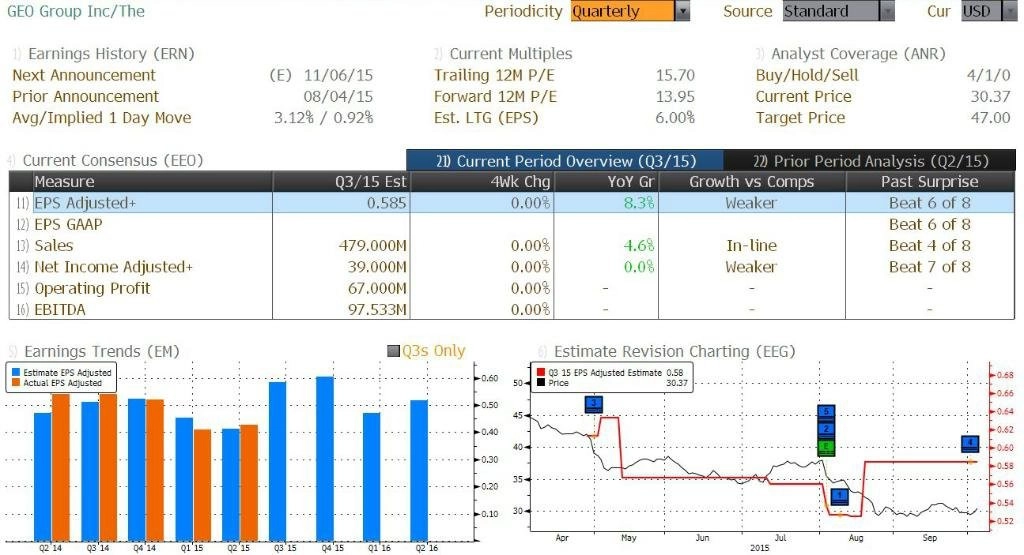
Task: Click the Prior Announcement date 08/04/15
Action: click(338, 97)
